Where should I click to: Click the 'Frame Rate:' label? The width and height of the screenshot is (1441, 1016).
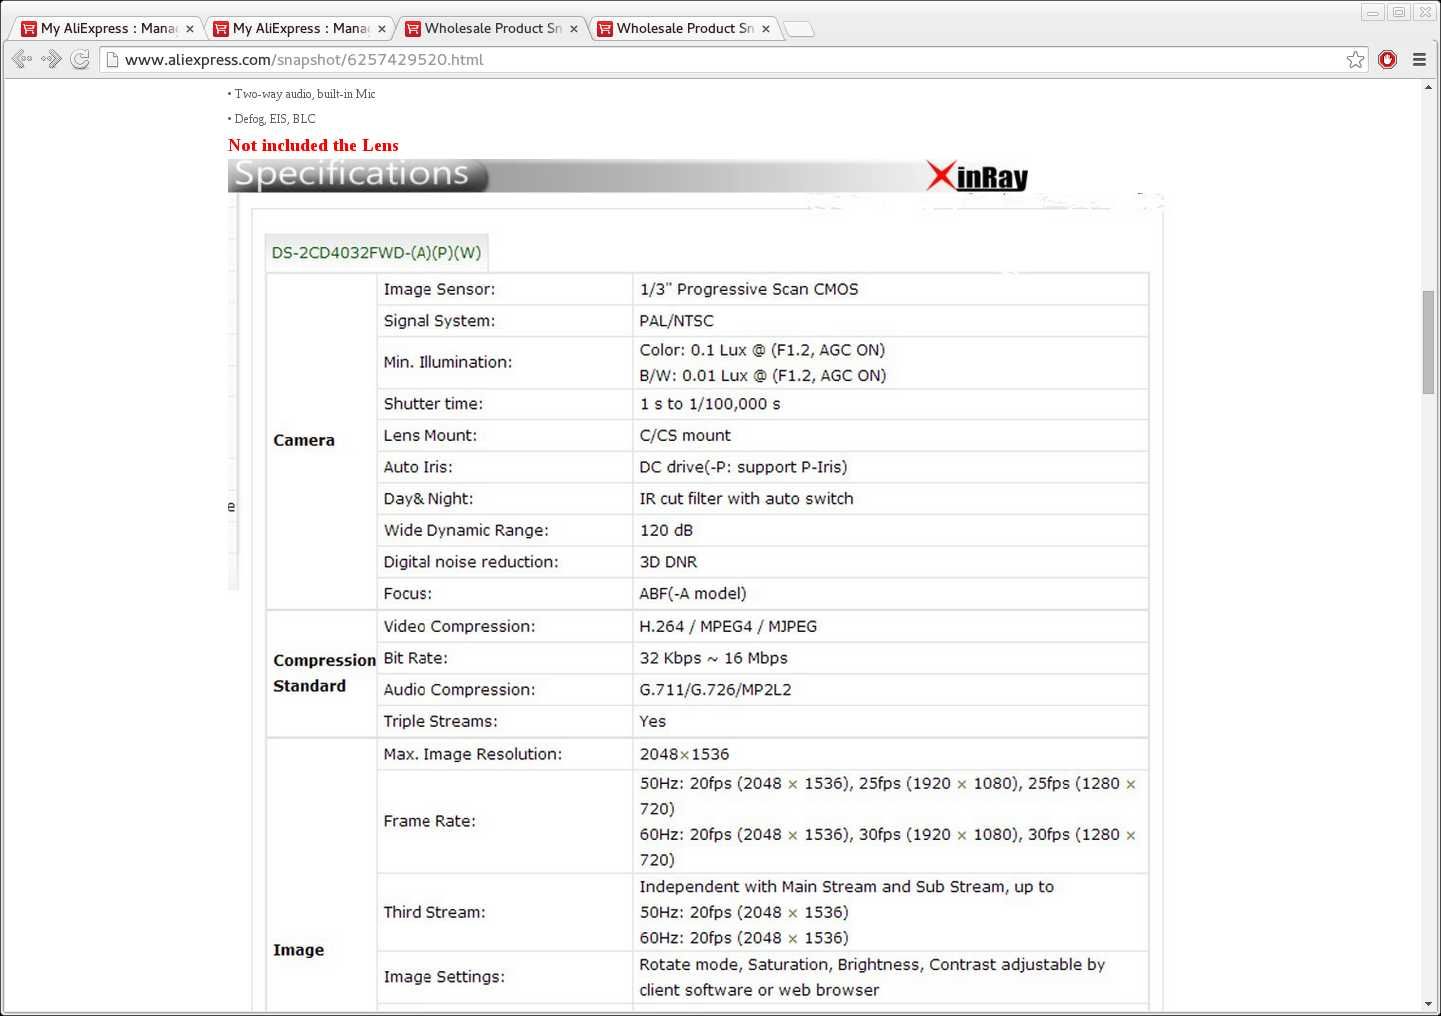[x=430, y=821]
